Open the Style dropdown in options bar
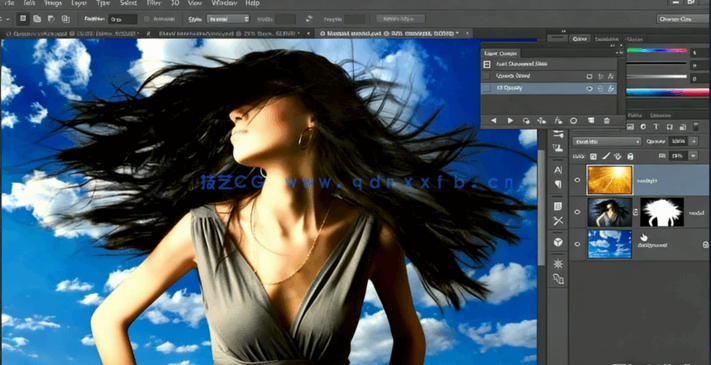This screenshot has height=365, width=711. click(x=228, y=19)
